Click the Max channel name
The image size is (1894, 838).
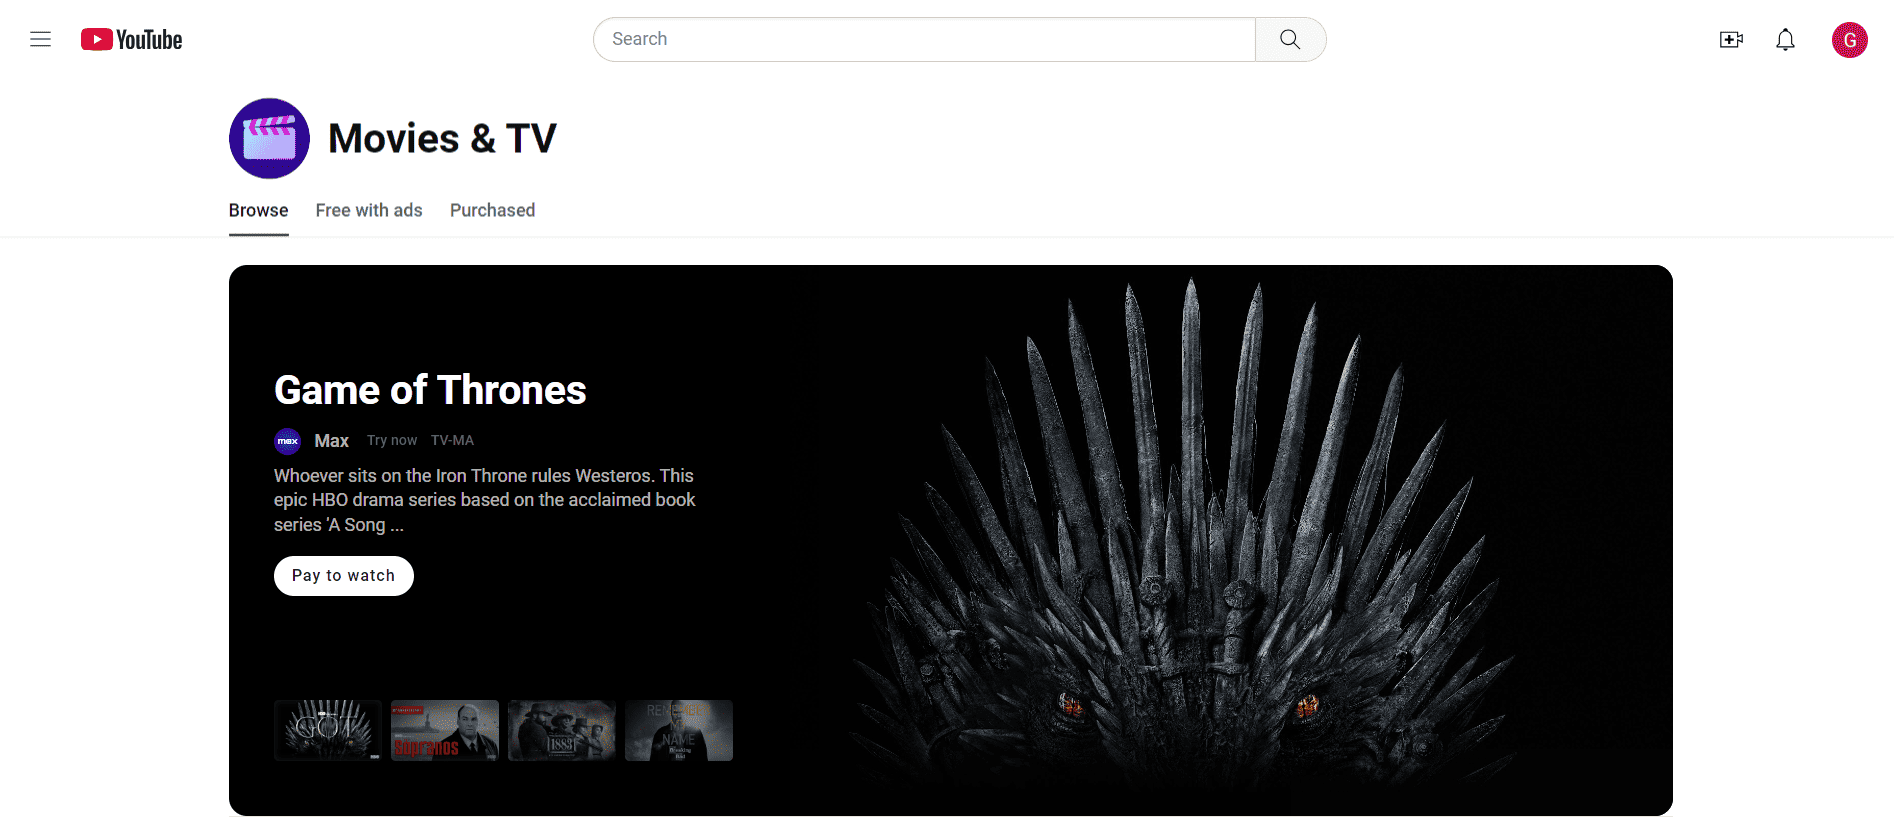point(331,441)
